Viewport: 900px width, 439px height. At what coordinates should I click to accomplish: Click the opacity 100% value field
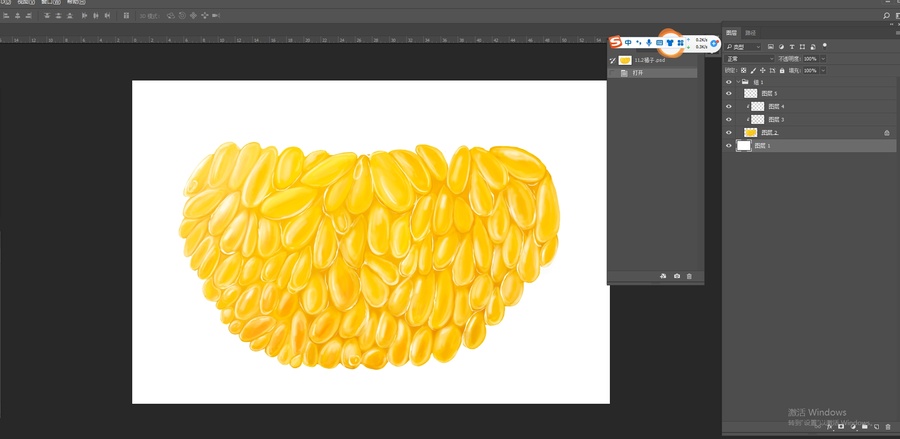(810, 59)
